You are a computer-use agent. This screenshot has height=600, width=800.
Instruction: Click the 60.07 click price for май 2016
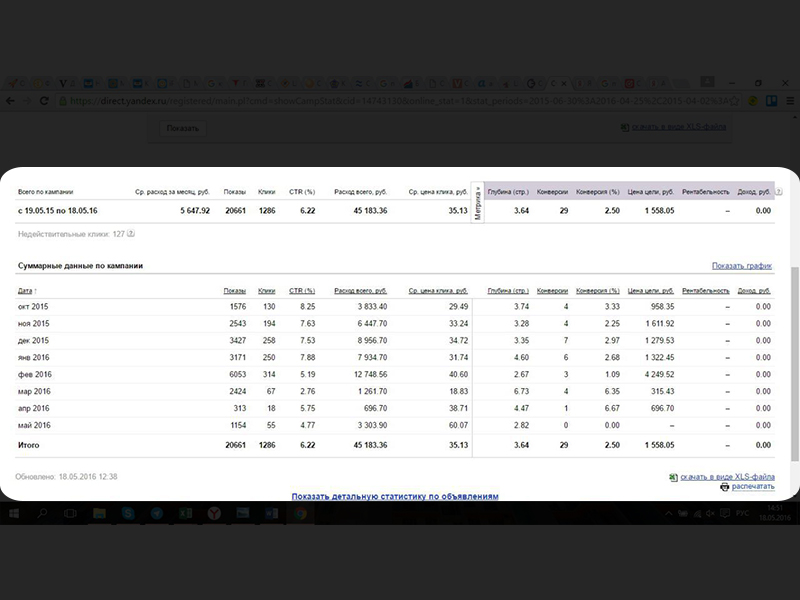point(458,425)
